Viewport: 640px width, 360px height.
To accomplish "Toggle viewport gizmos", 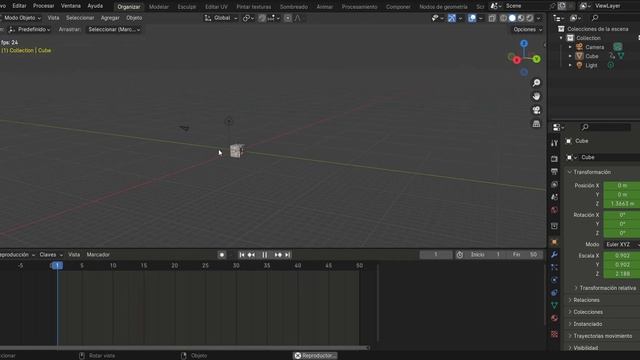I will pos(452,18).
